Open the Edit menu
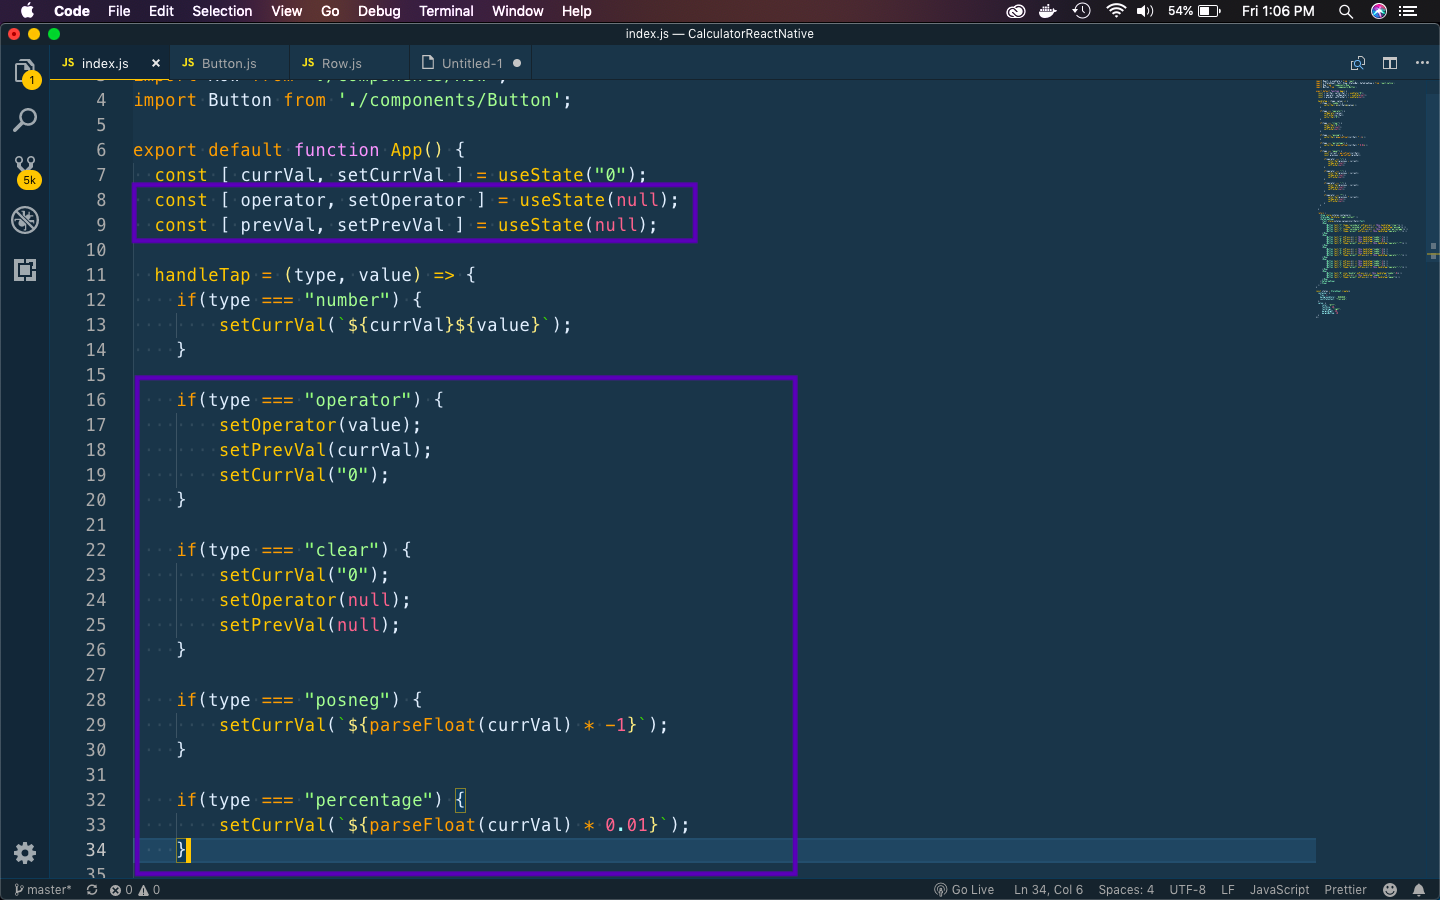 (x=161, y=11)
